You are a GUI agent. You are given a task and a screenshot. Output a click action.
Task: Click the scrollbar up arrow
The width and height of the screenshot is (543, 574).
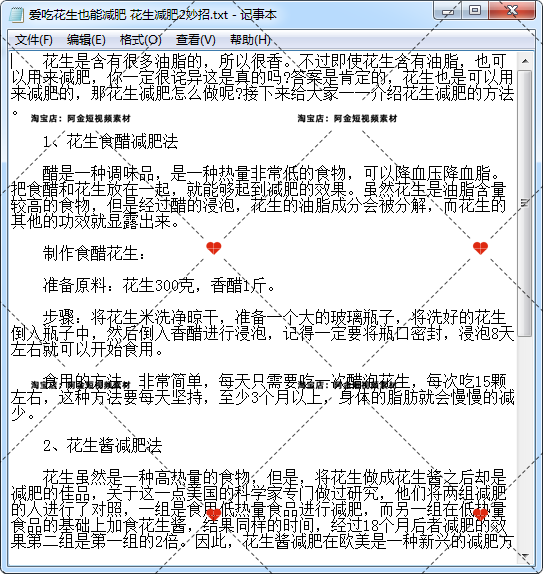coord(525,61)
